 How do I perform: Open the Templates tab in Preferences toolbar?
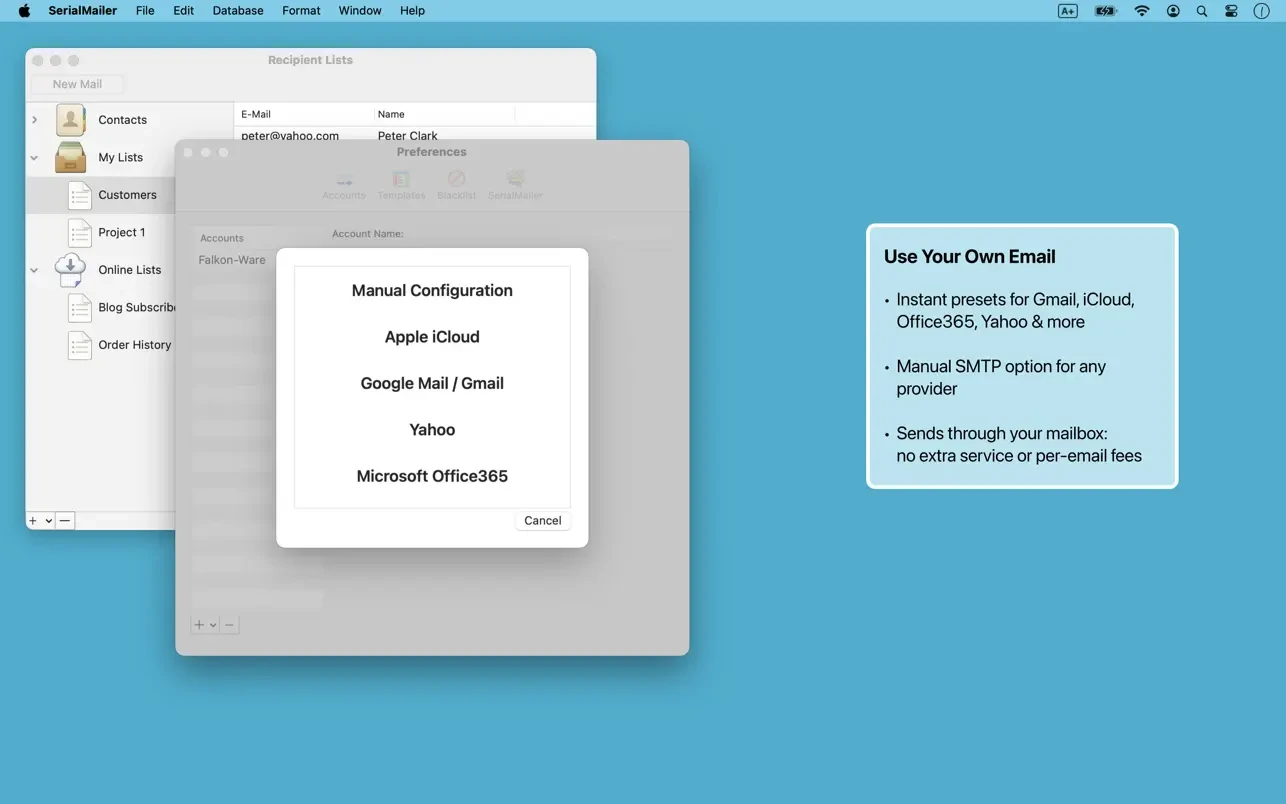[x=401, y=185]
